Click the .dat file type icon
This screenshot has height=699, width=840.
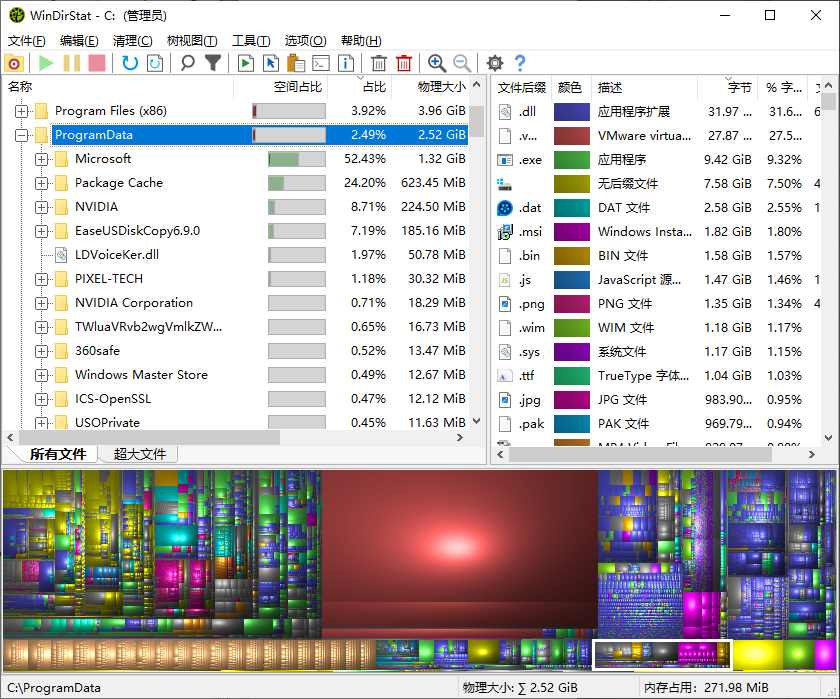click(x=505, y=208)
